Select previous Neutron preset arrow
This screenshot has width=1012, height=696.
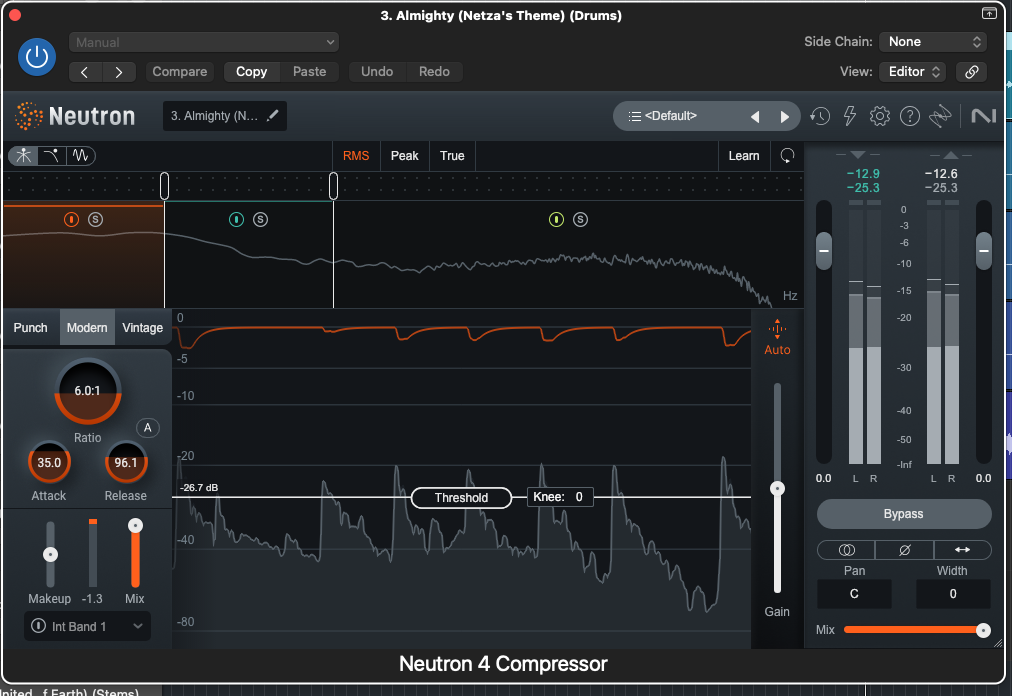pyautogui.click(x=754, y=117)
